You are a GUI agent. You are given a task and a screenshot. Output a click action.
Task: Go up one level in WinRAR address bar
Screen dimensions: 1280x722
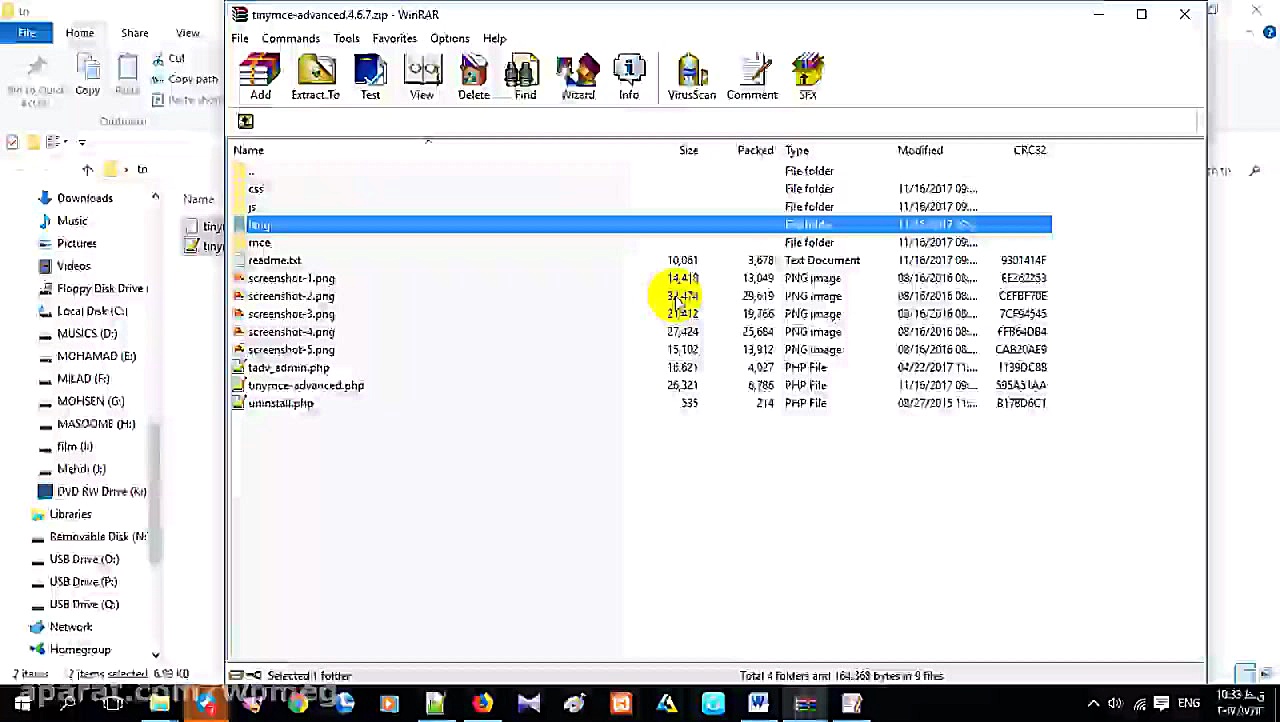(245, 122)
